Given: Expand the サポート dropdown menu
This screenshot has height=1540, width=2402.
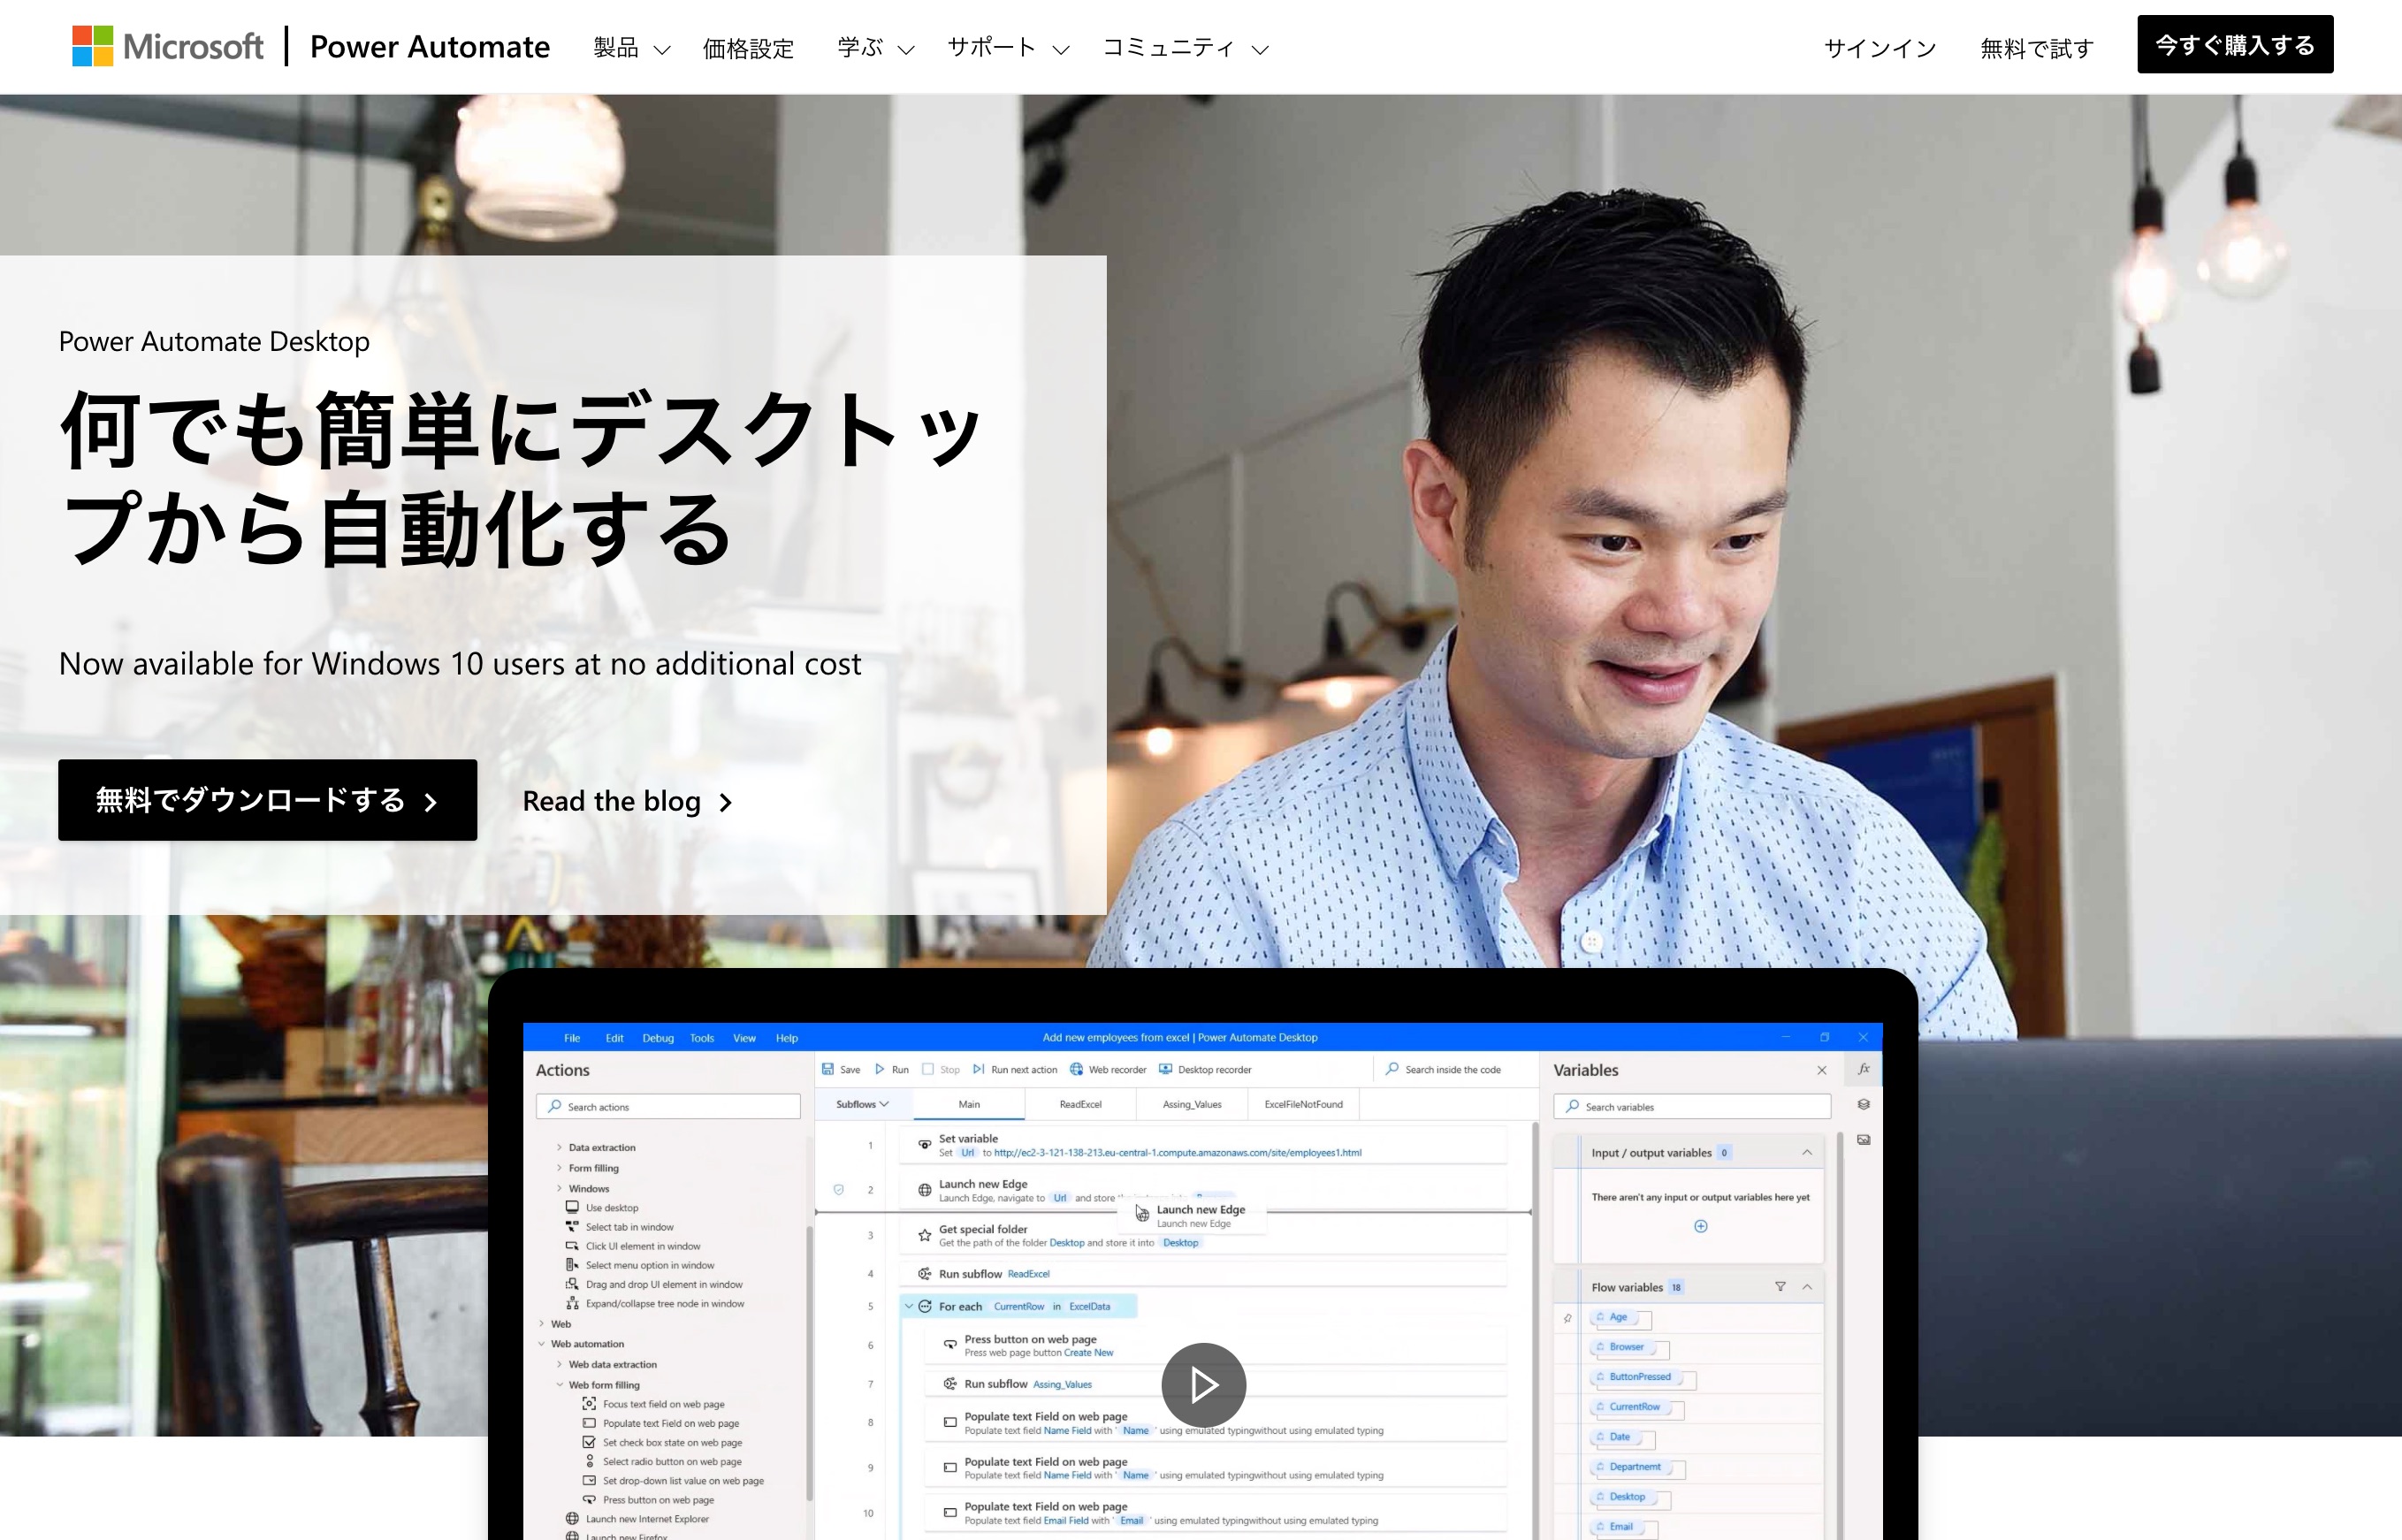Looking at the screenshot, I should point(1008,48).
